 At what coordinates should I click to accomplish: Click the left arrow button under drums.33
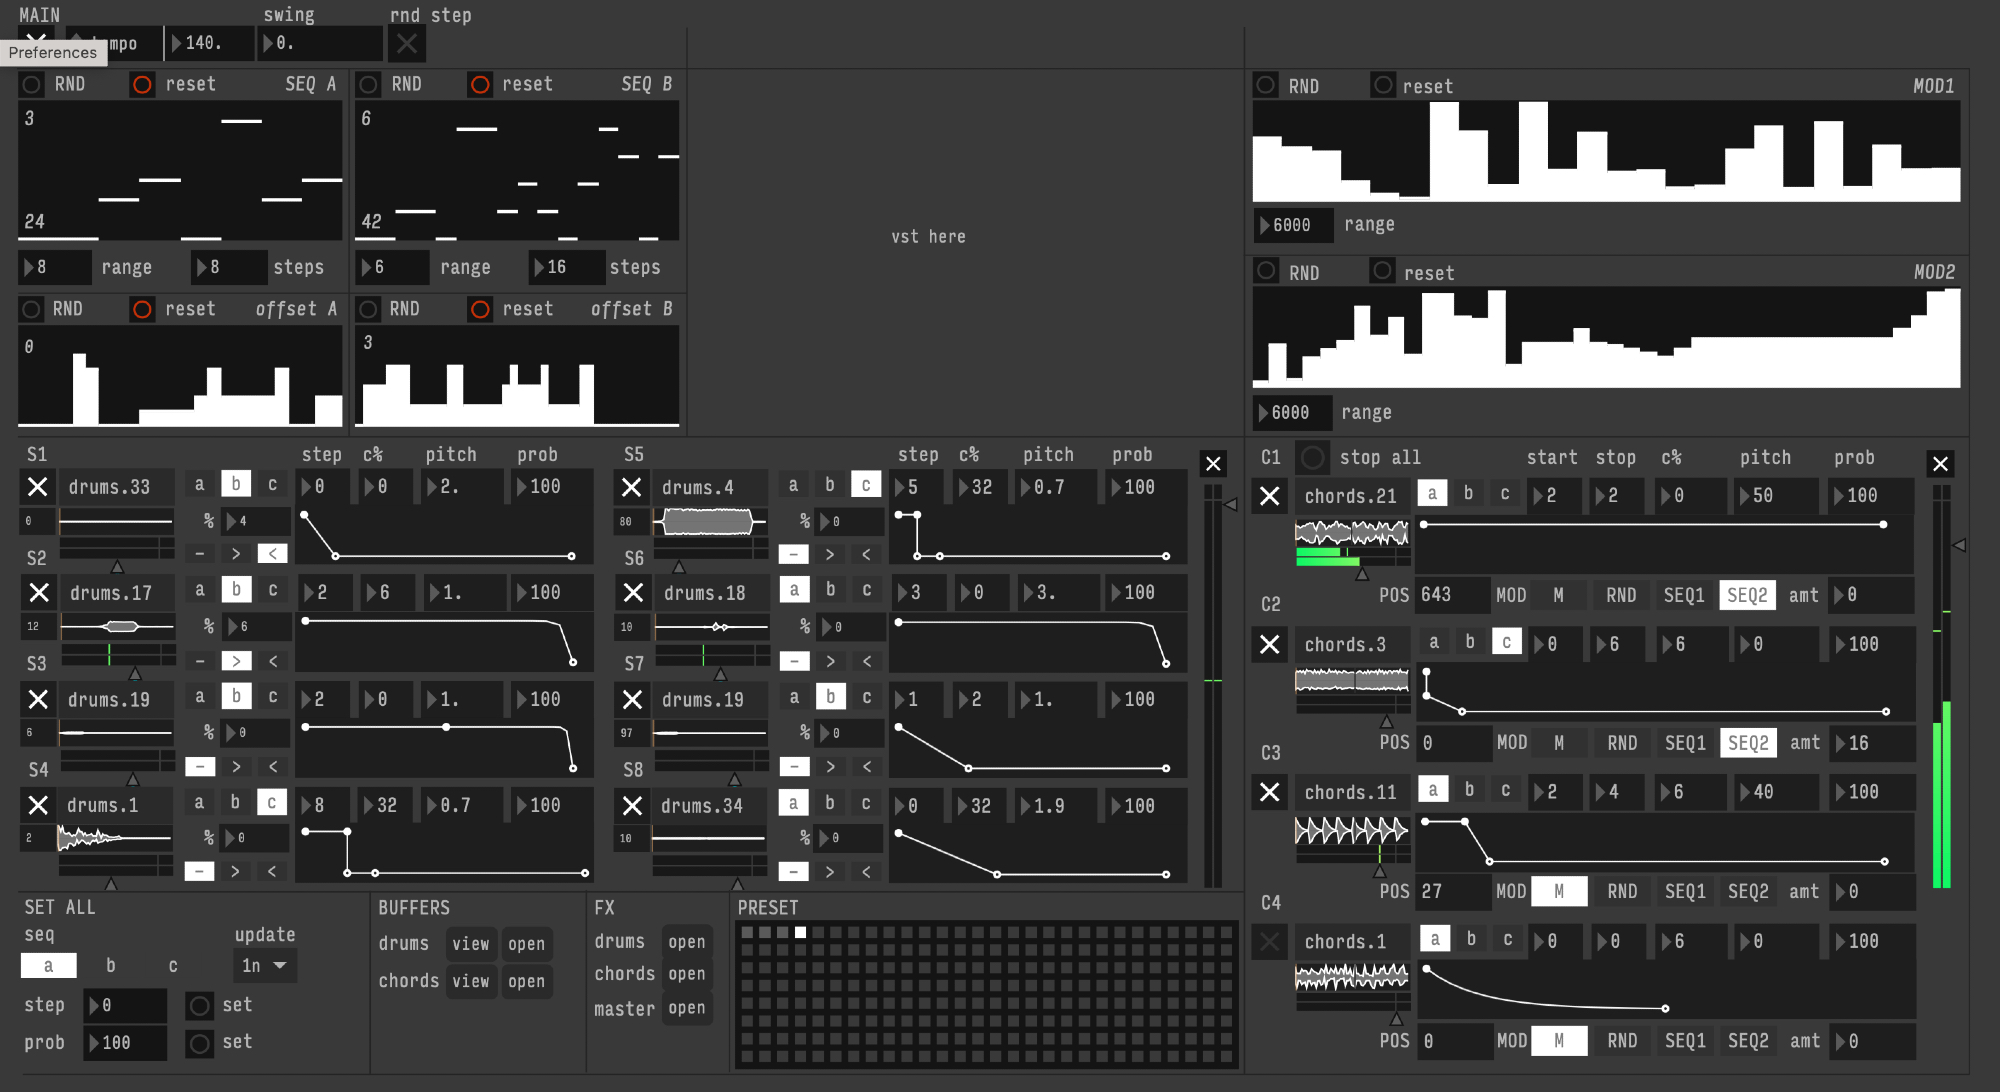[272, 553]
